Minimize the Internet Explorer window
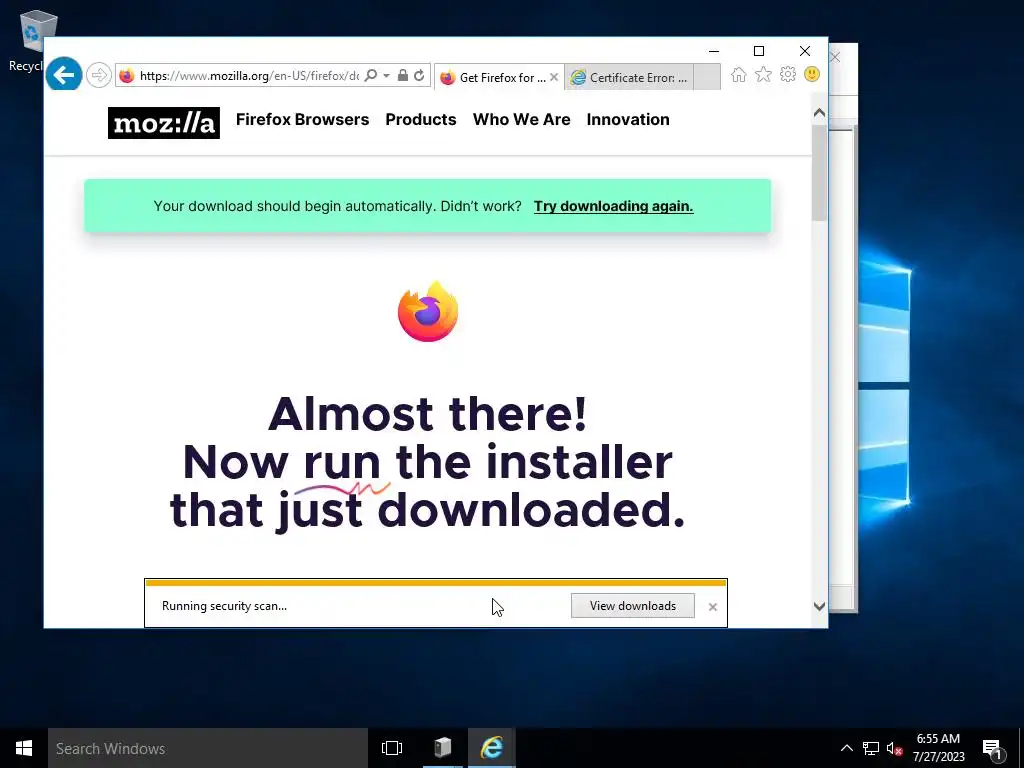The height and width of the screenshot is (768, 1024). 714,51
